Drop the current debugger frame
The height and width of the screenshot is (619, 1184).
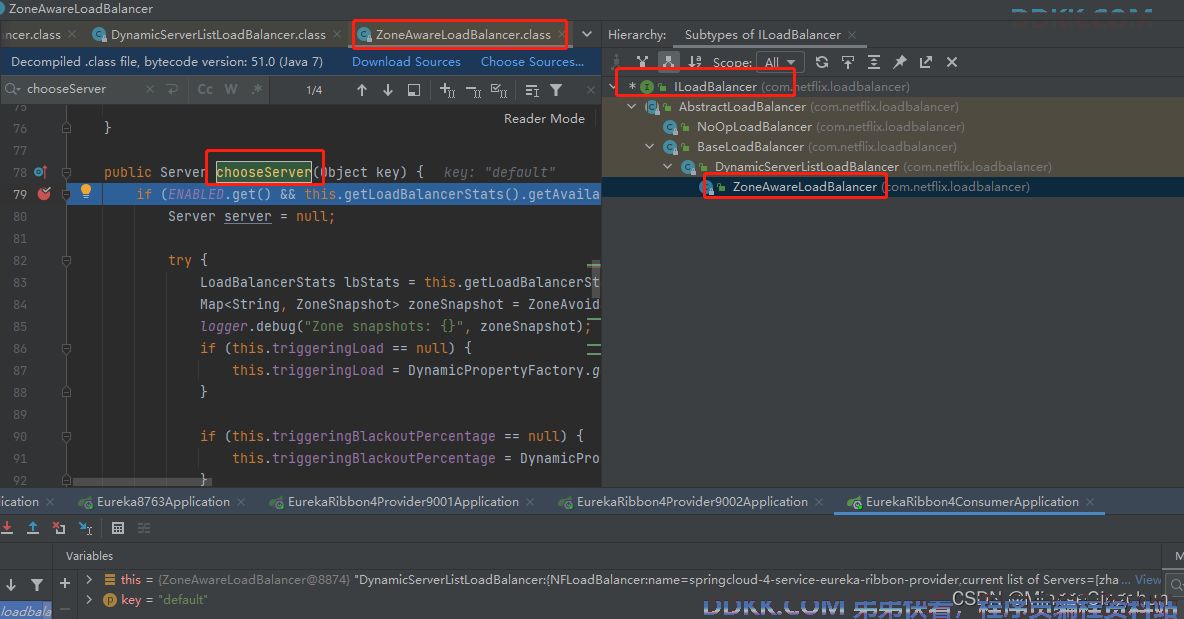coord(59,528)
